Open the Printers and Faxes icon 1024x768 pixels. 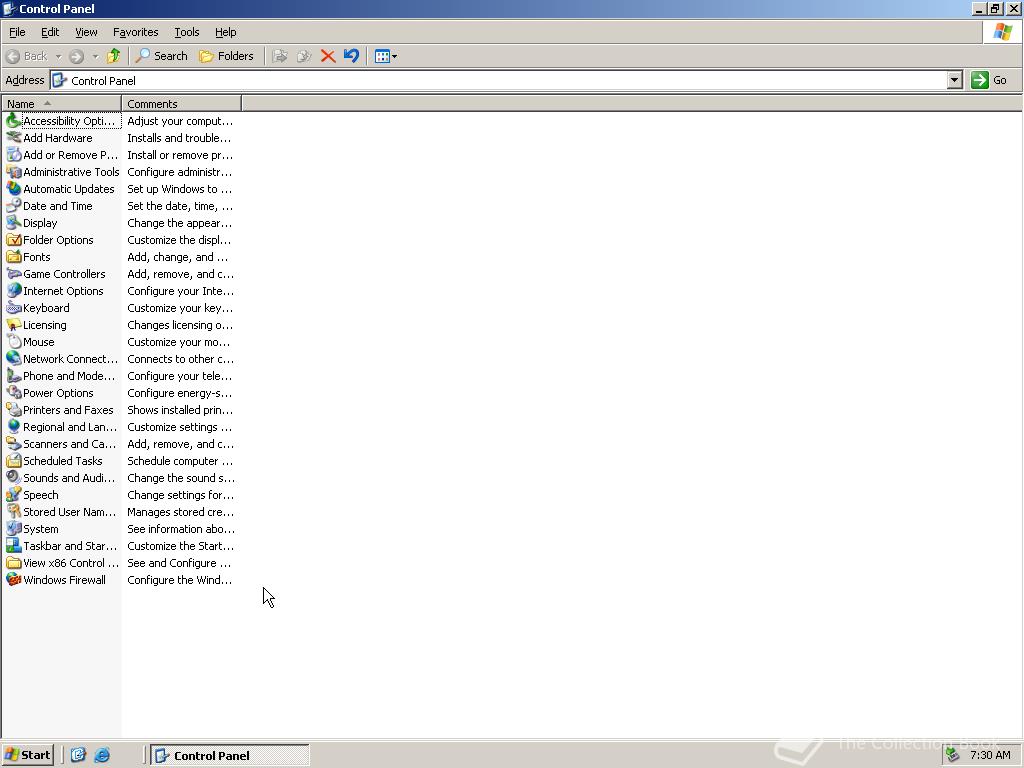pyautogui.click(x=14, y=409)
